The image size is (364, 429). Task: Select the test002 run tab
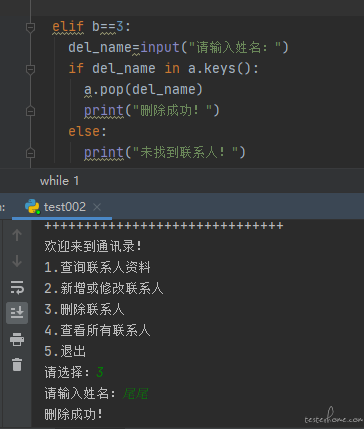(62, 207)
